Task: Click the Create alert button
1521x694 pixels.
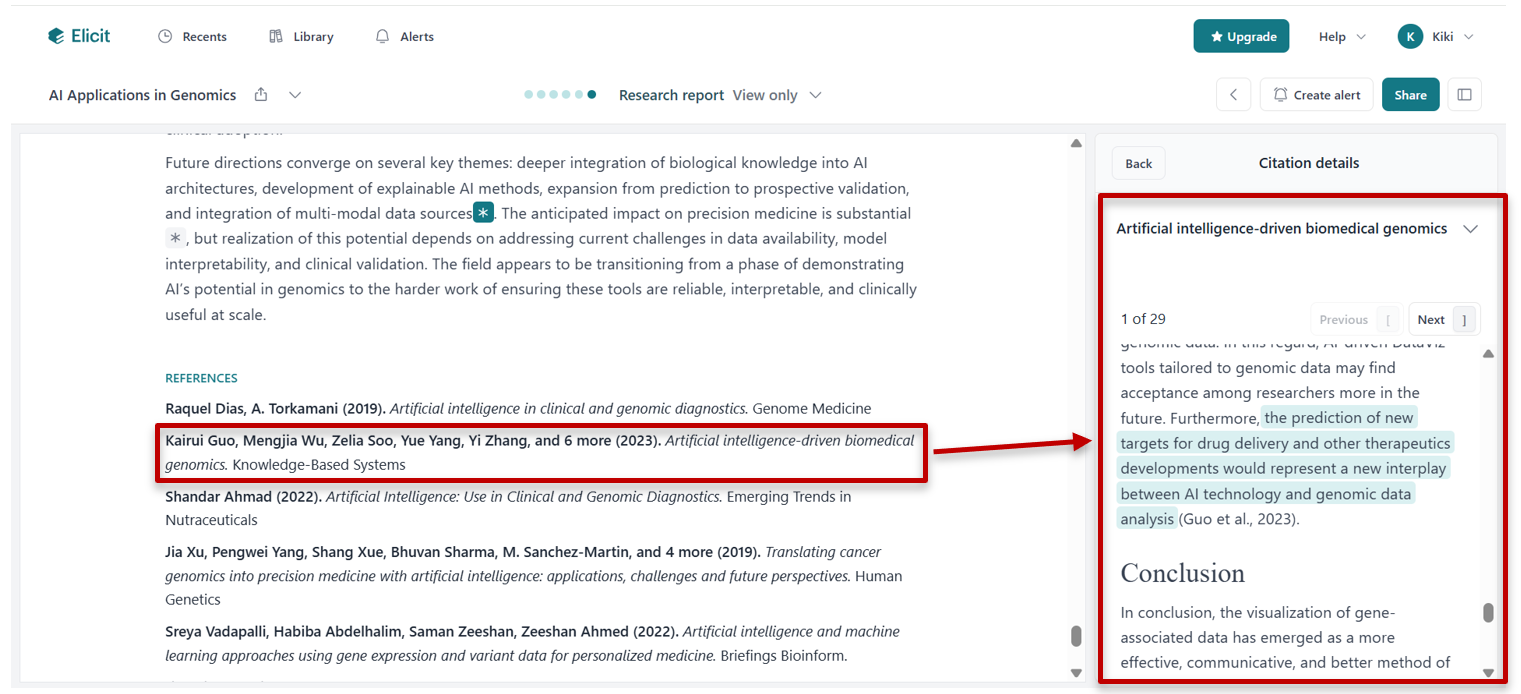Action: 1316,95
